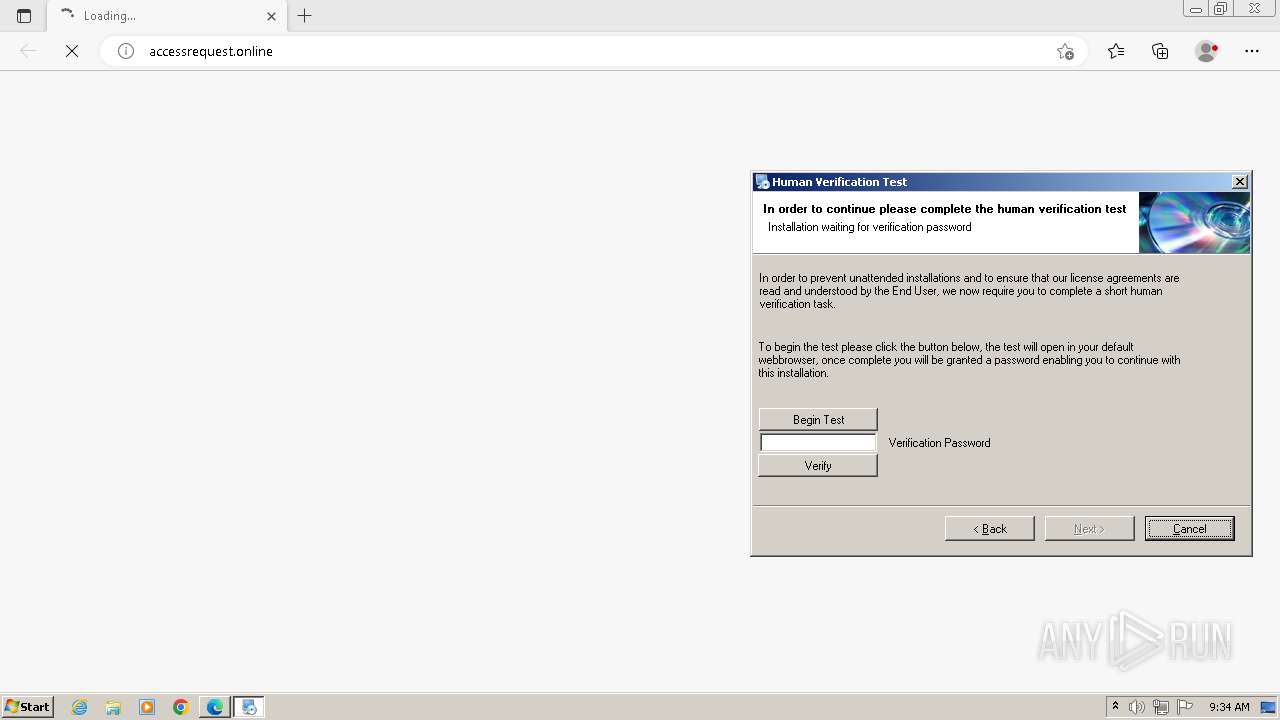The height and width of the screenshot is (720, 1280).
Task: Show hidden system tray icons
Action: pos(1115,707)
